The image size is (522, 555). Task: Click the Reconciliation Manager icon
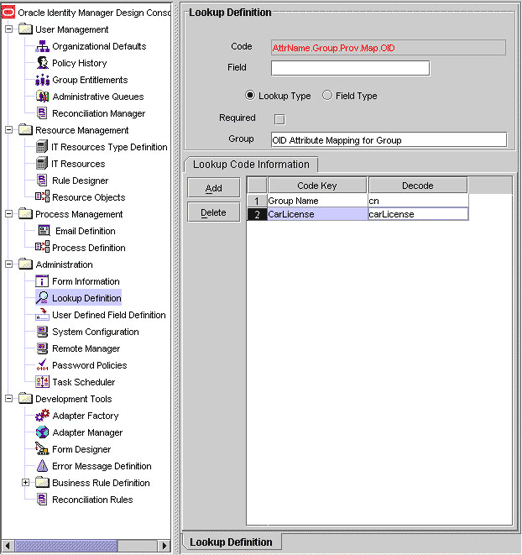point(42,113)
